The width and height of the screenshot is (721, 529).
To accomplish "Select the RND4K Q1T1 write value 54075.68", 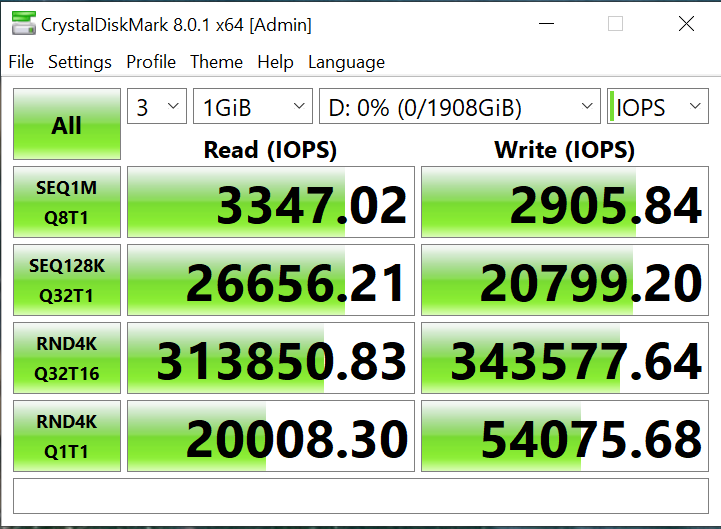I will 565,436.
